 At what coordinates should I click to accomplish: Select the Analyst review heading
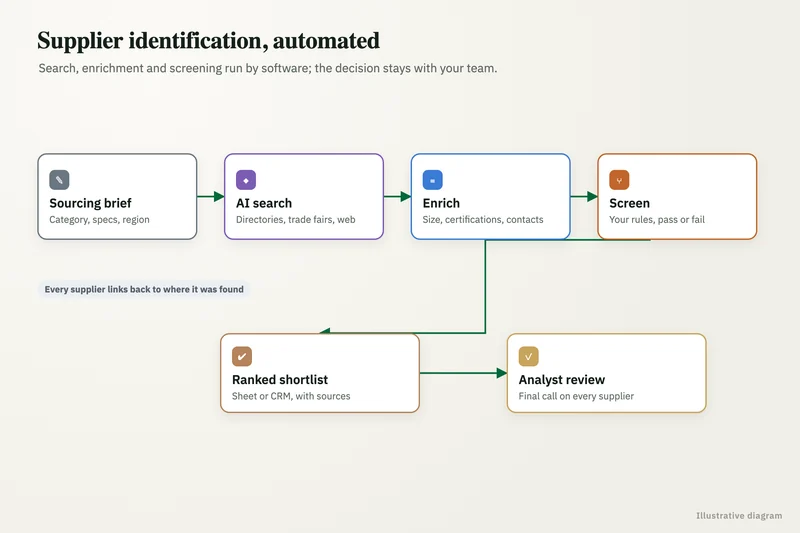(x=562, y=379)
